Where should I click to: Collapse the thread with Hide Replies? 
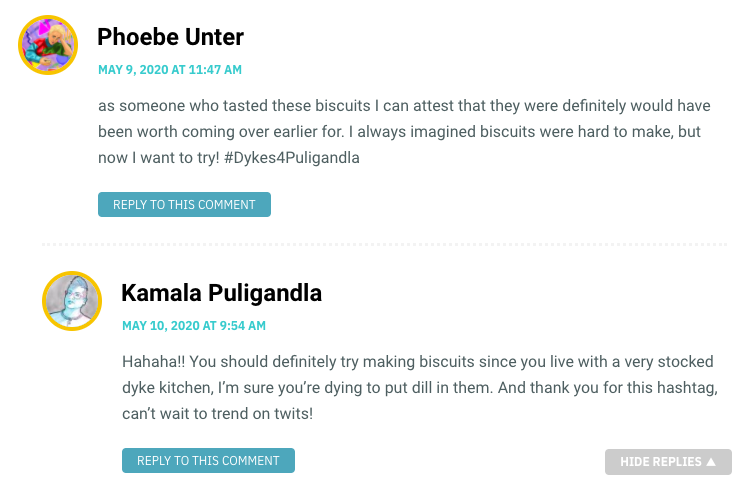pos(668,462)
